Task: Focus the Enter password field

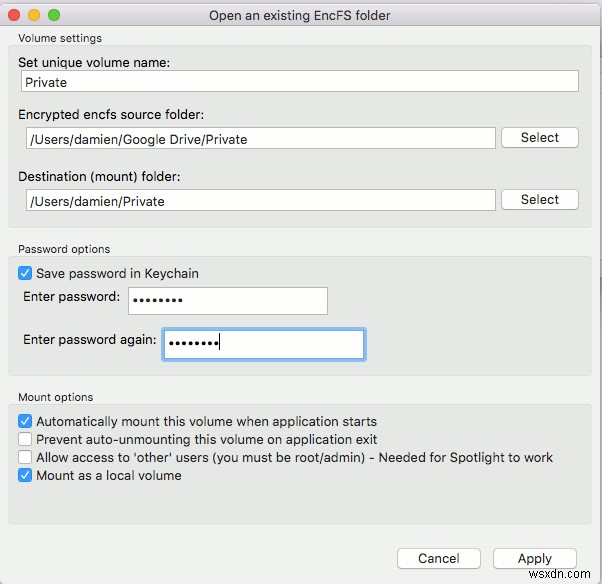Action: click(228, 301)
